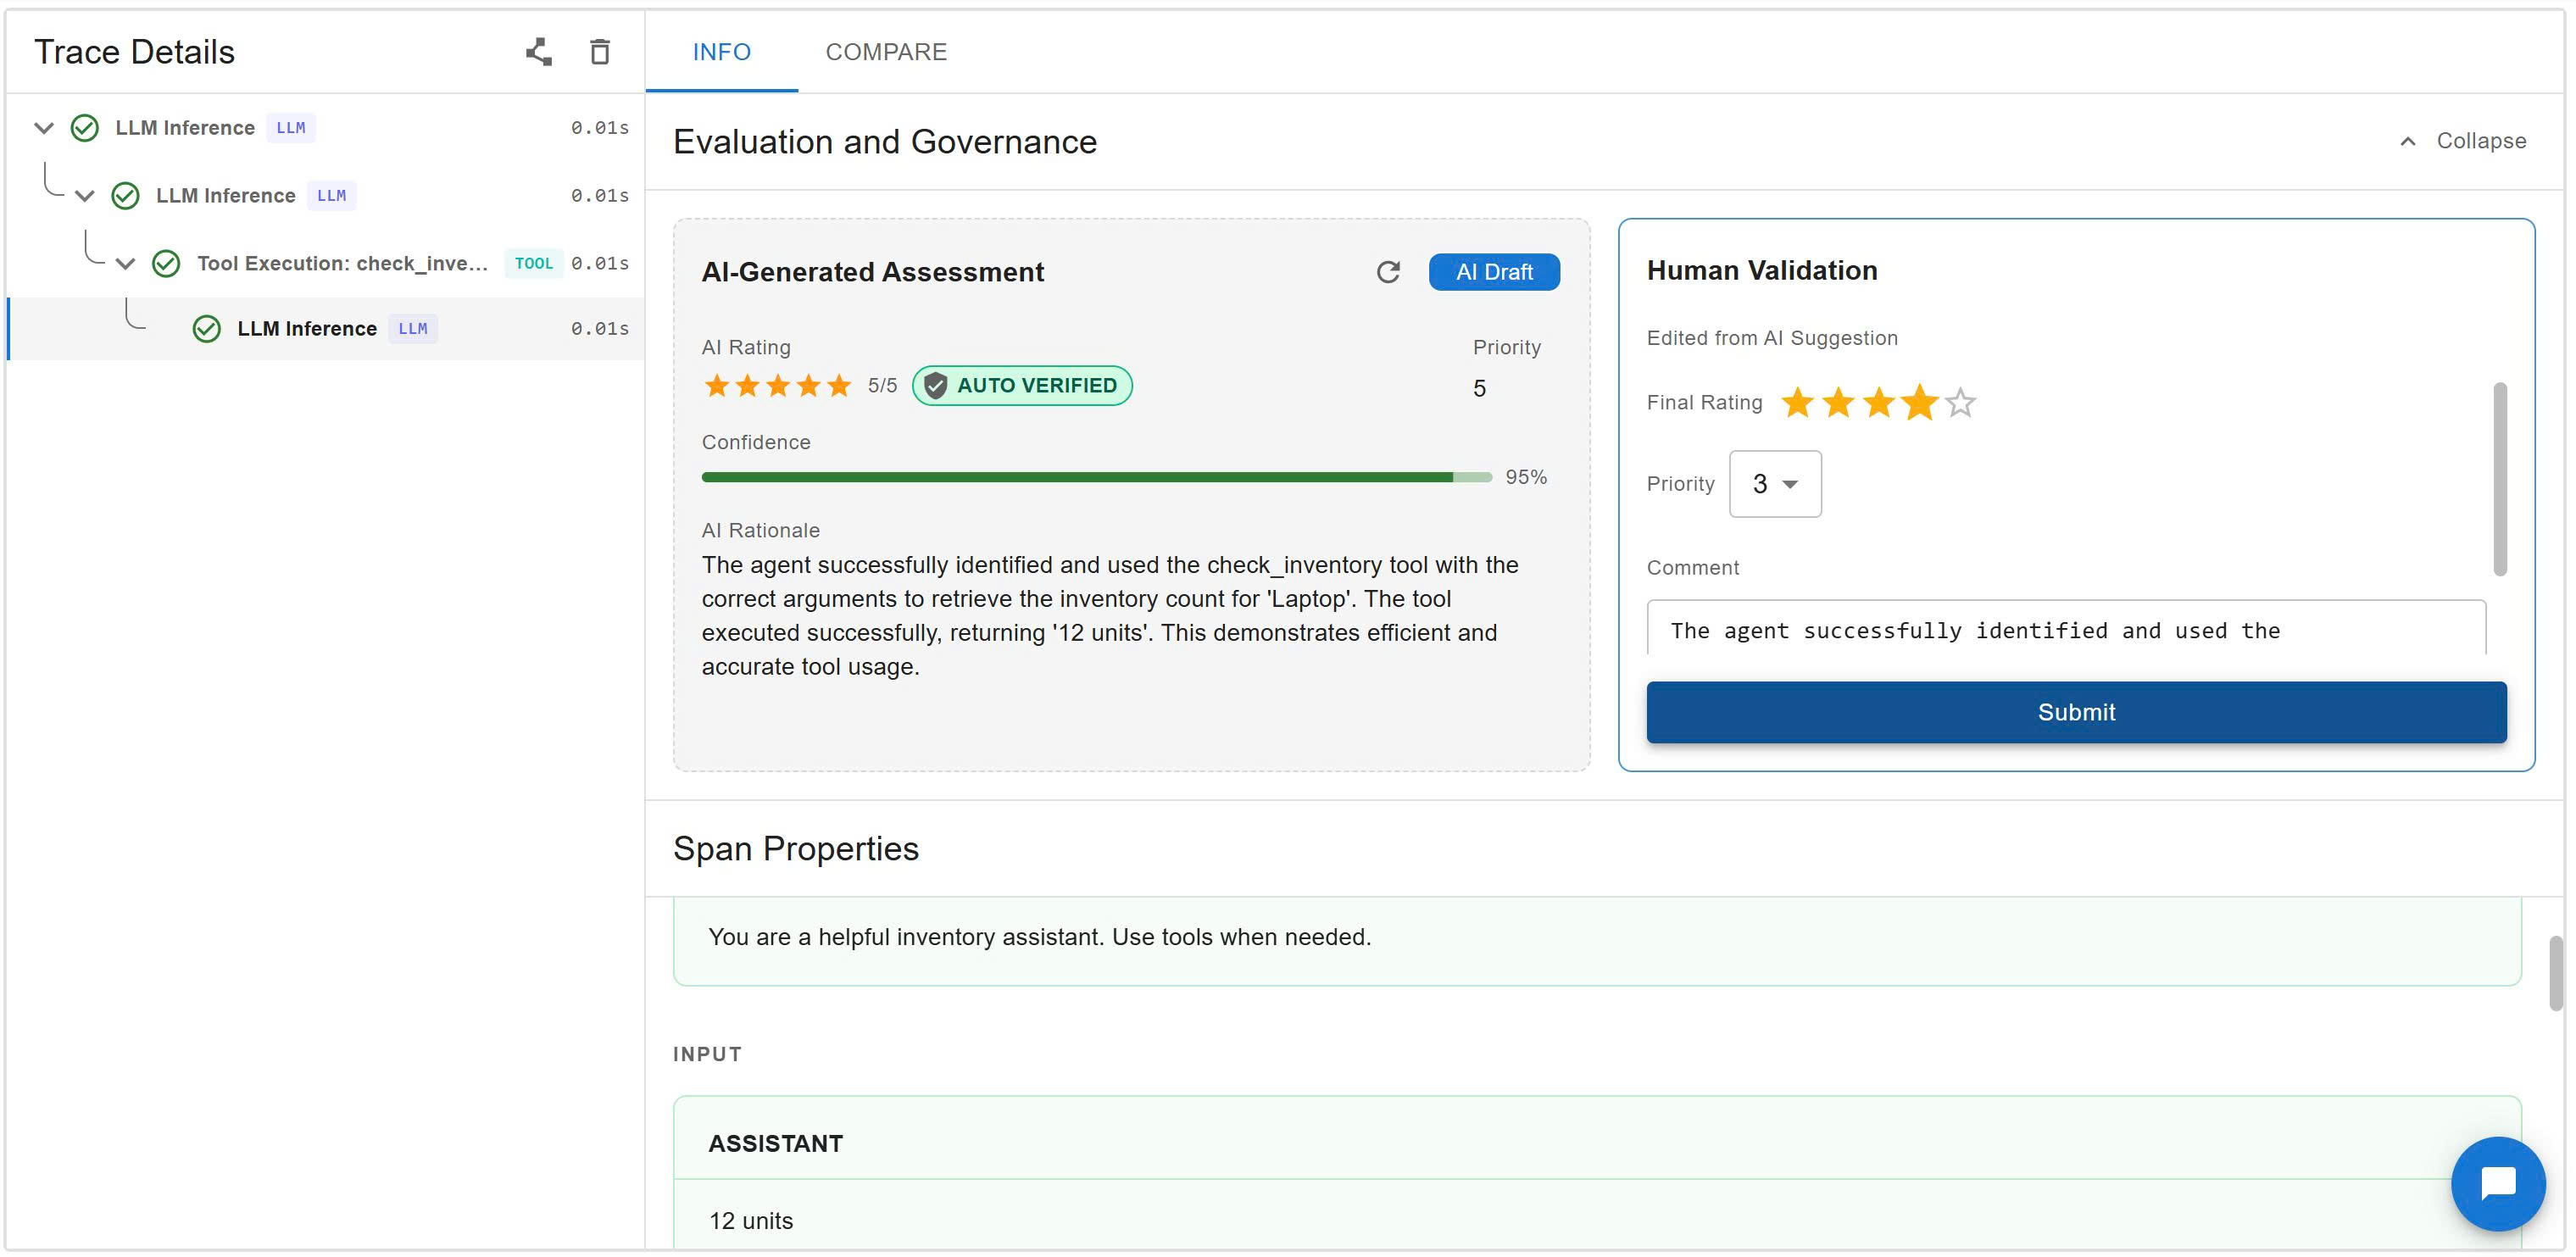Click the Human Validation panel scrollbar

point(2500,479)
